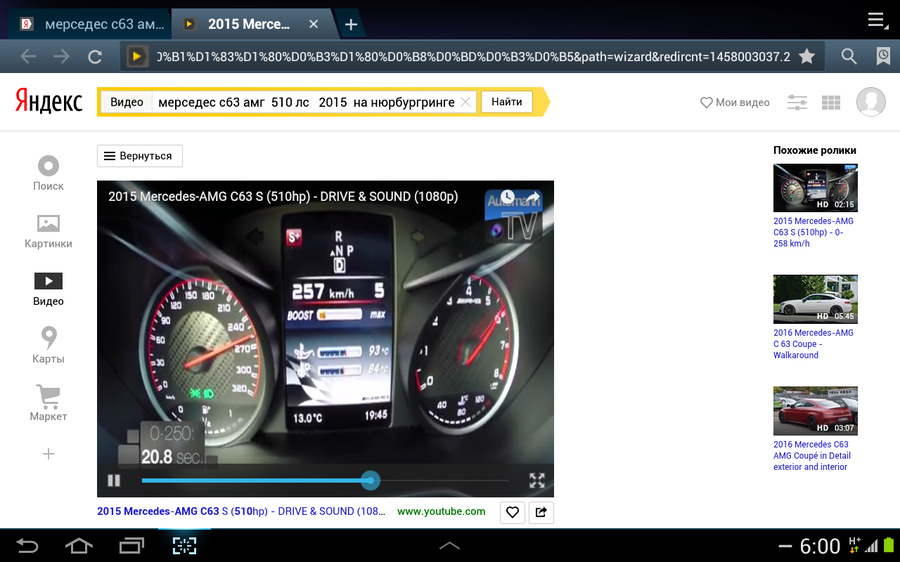Close the 2015 Merce... tab
The height and width of the screenshot is (562, 900).
(313, 24)
